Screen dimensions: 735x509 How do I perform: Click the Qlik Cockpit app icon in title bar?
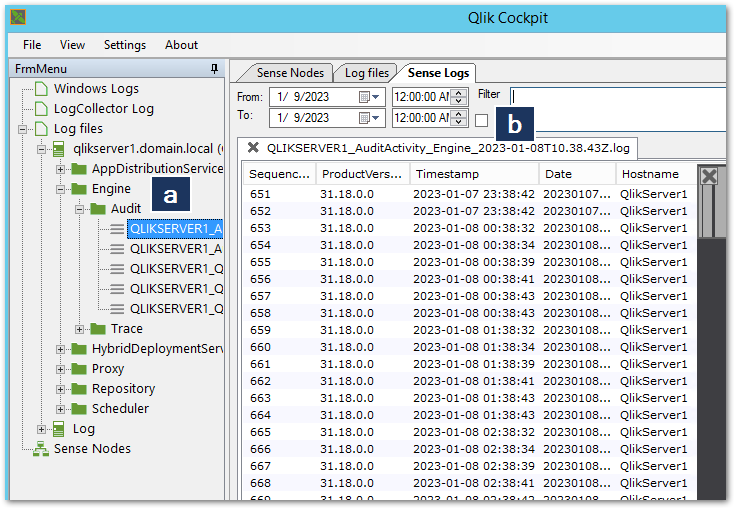[x=18, y=18]
